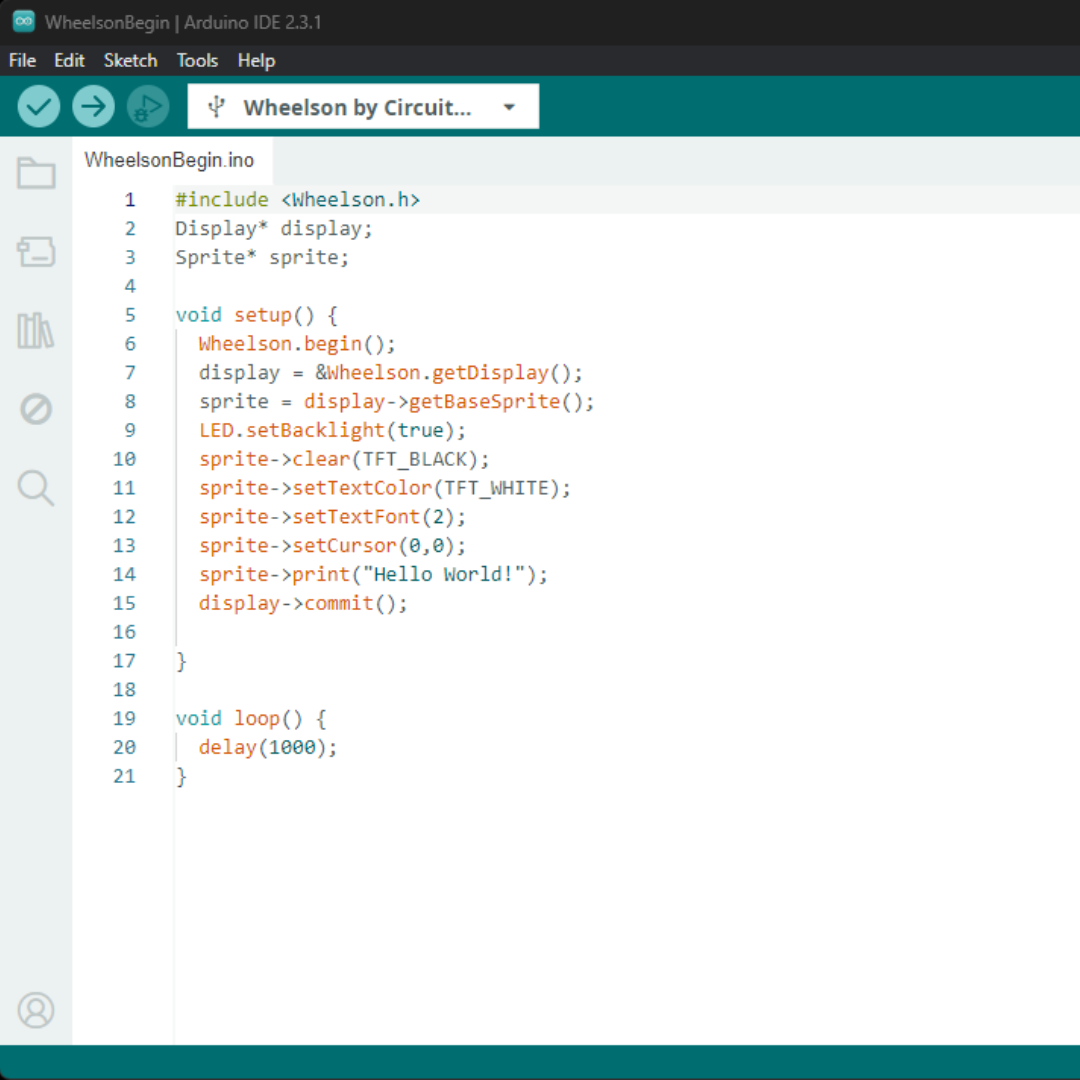
Task: Open the Sketch menu
Action: [130, 61]
